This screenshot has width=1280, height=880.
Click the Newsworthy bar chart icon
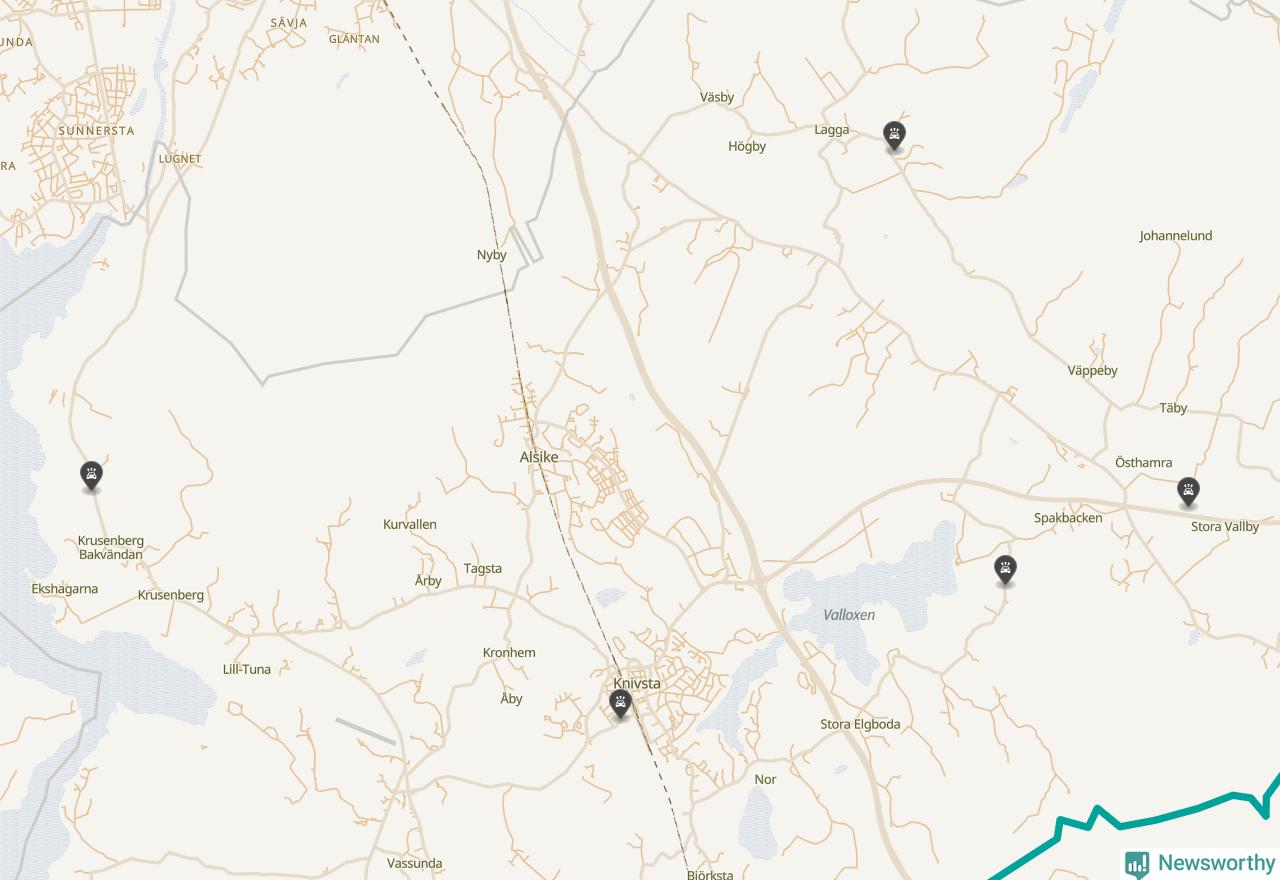(1137, 863)
